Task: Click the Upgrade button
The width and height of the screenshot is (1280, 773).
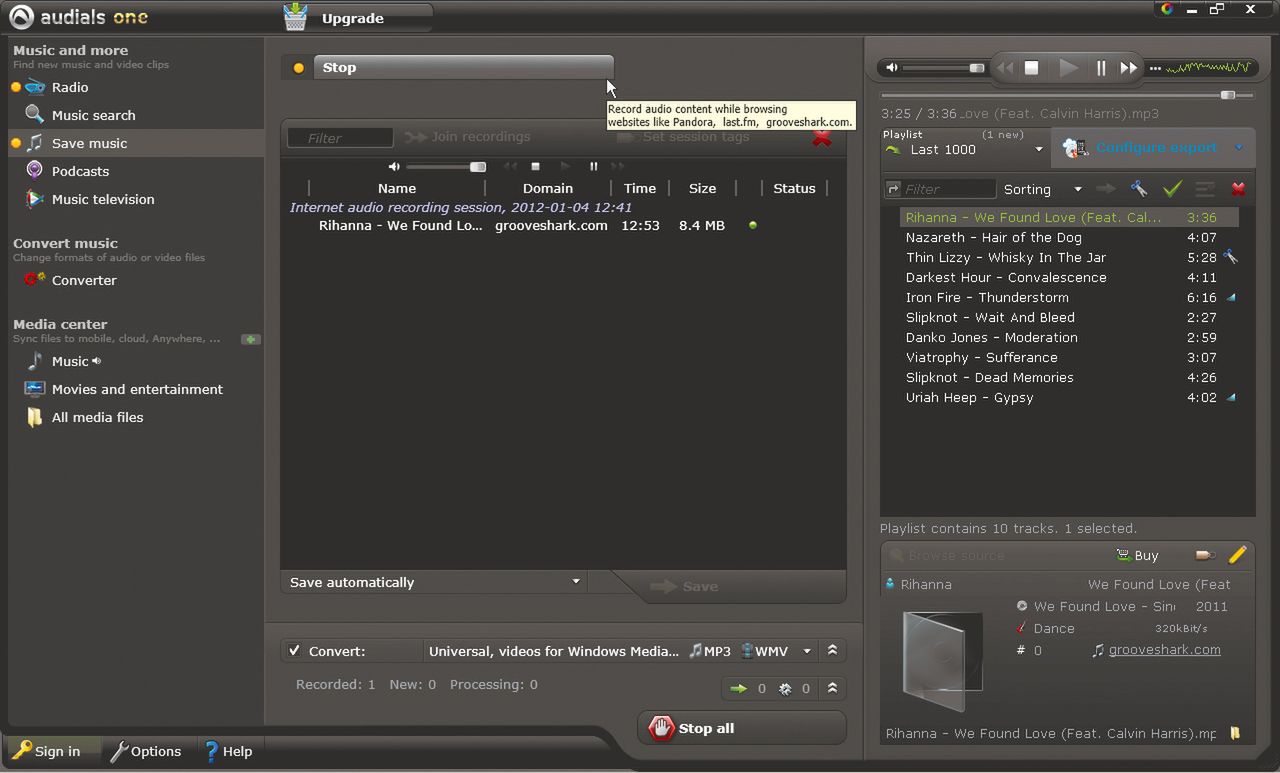Action: tap(357, 18)
